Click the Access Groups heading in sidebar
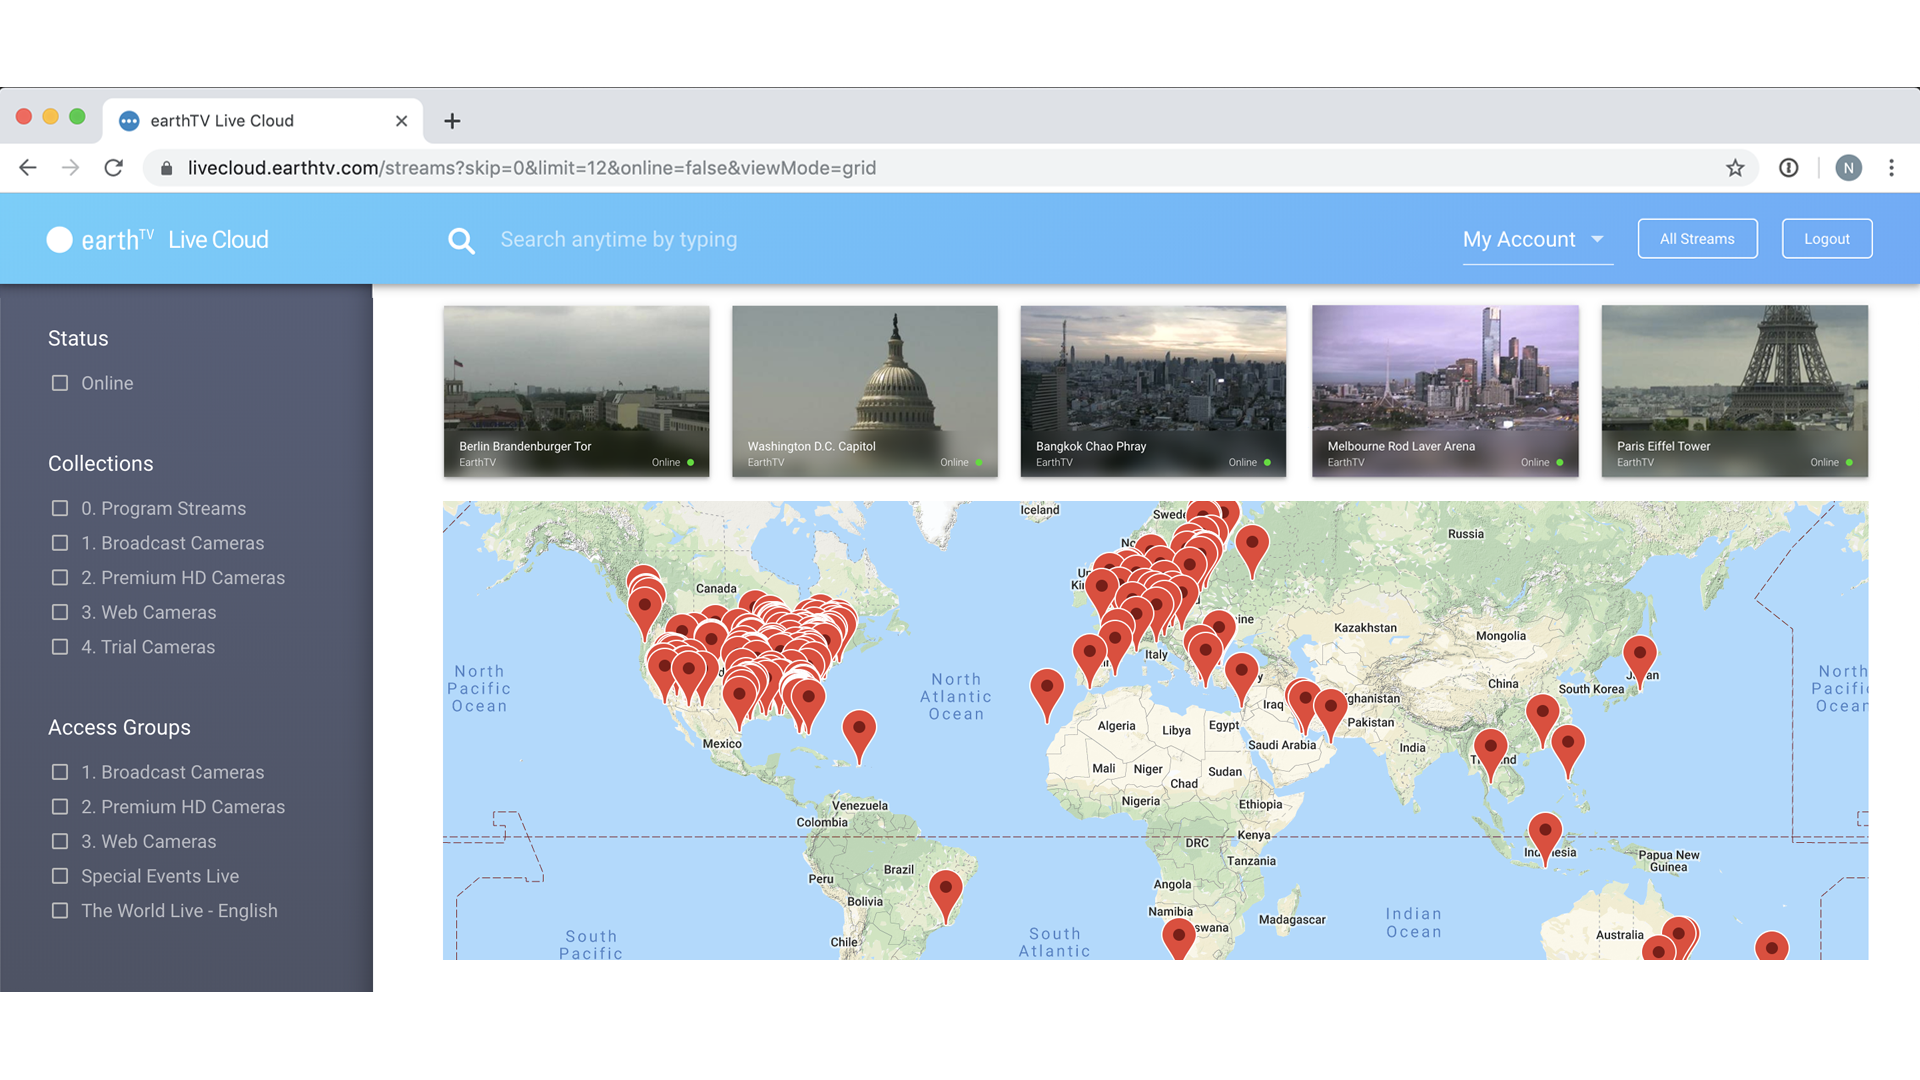The image size is (1920, 1080). (119, 728)
